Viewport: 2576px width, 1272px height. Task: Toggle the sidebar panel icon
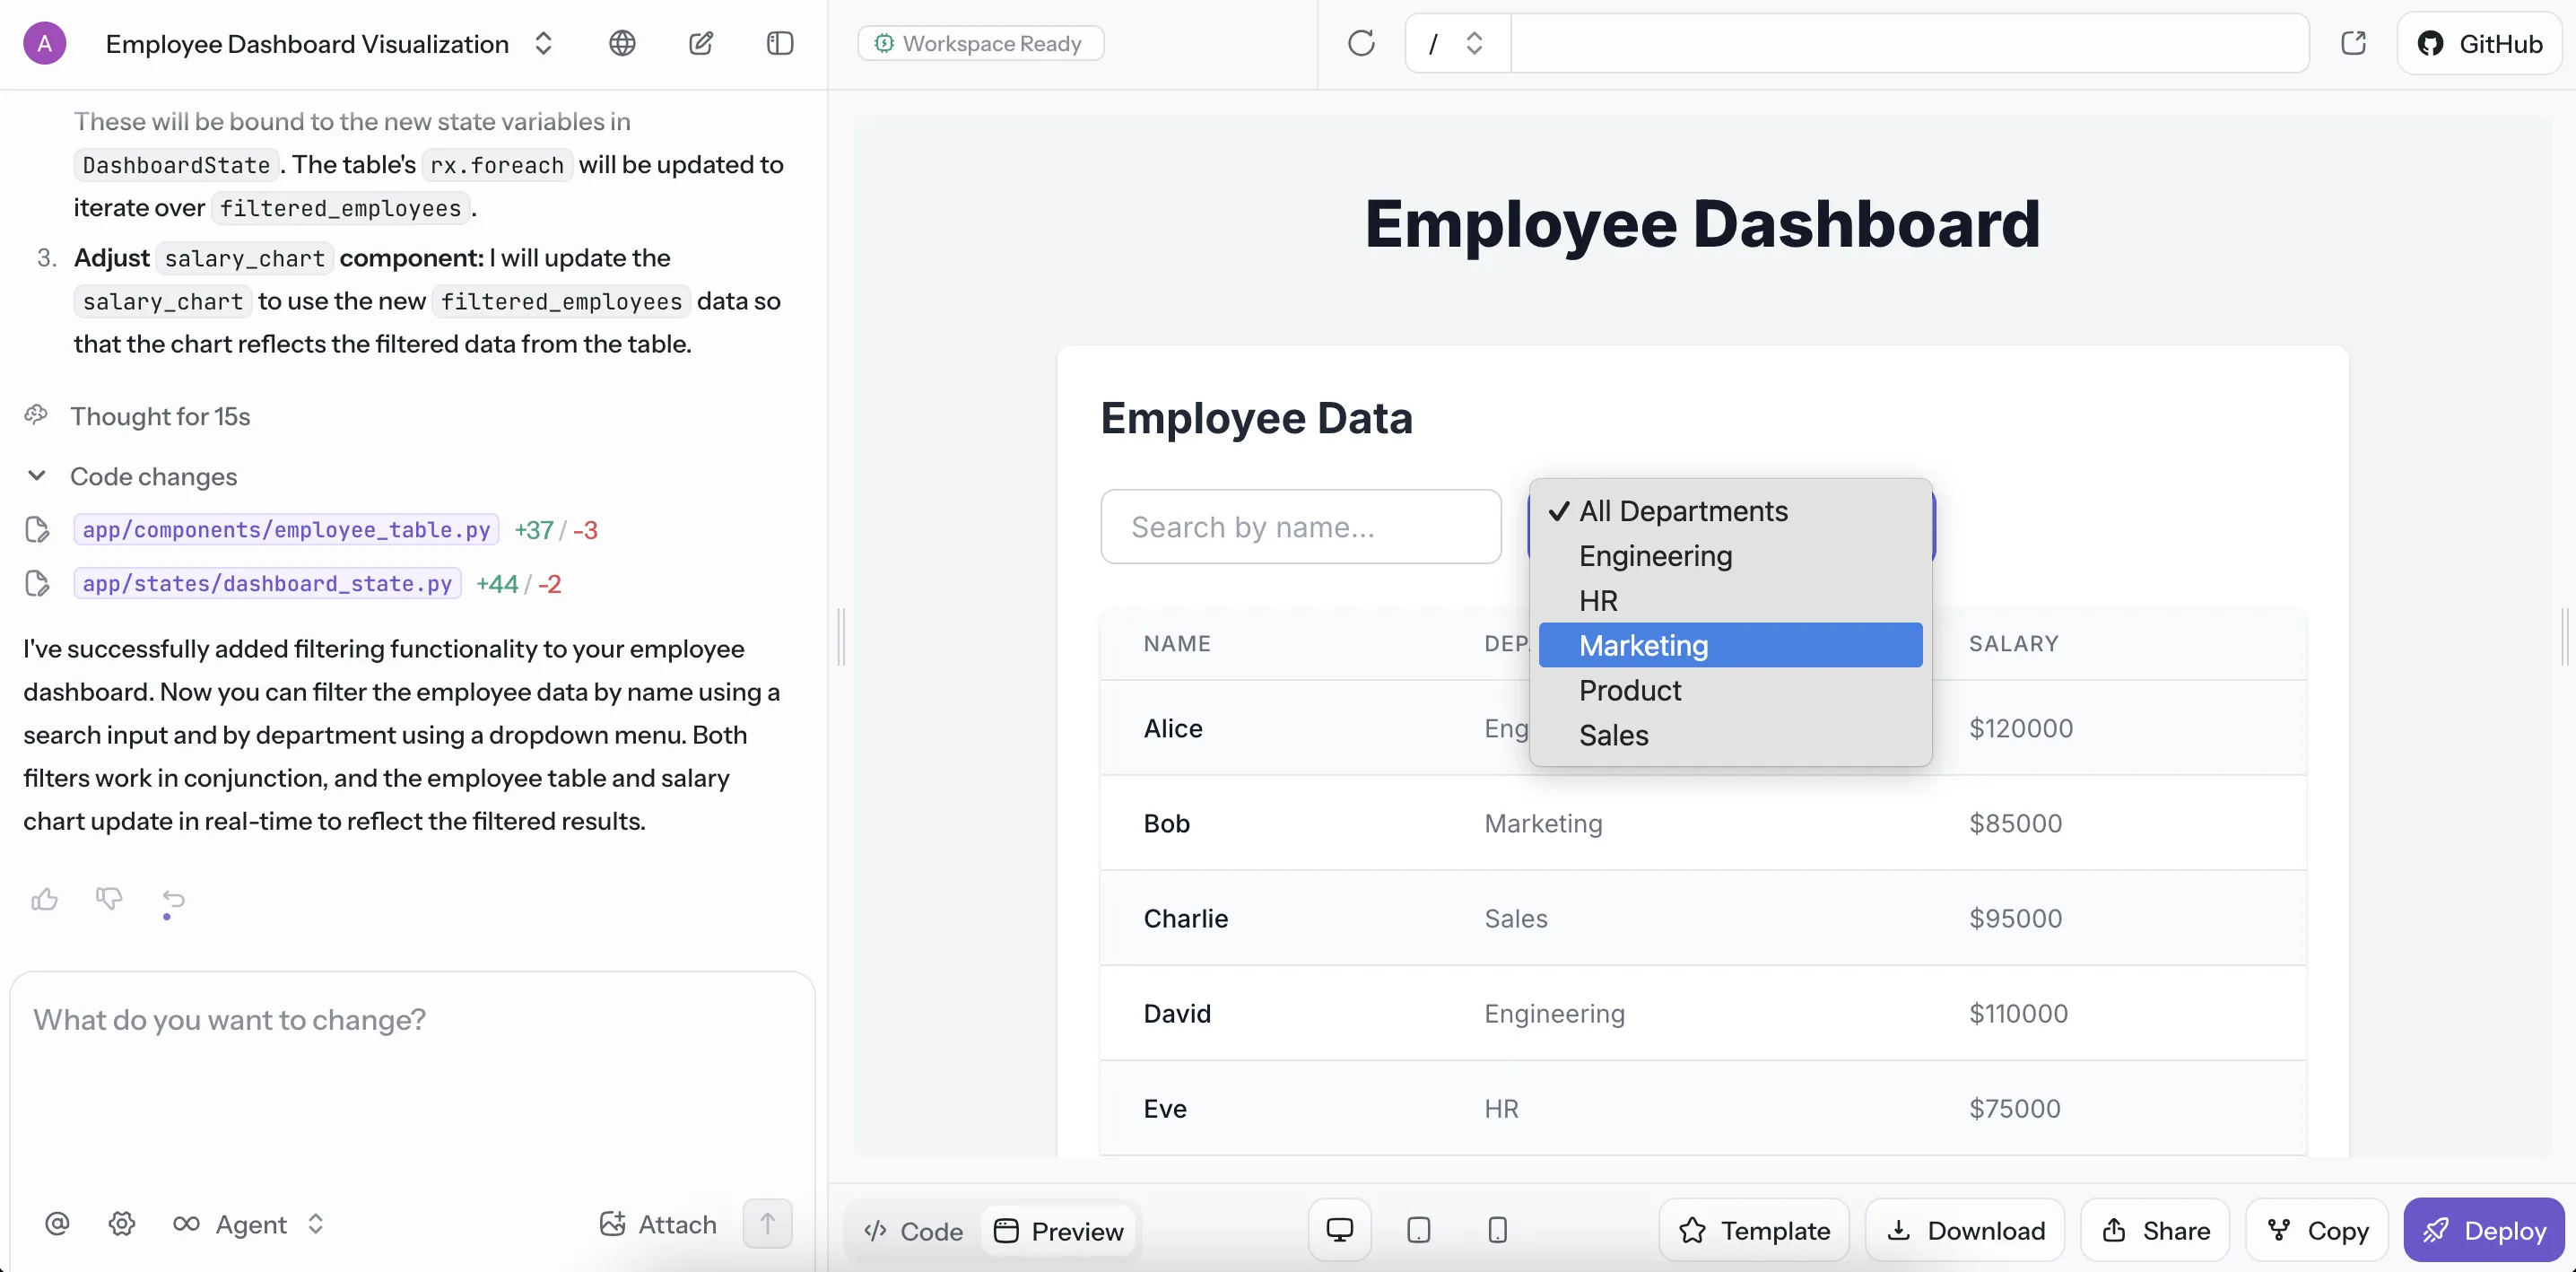[x=780, y=43]
